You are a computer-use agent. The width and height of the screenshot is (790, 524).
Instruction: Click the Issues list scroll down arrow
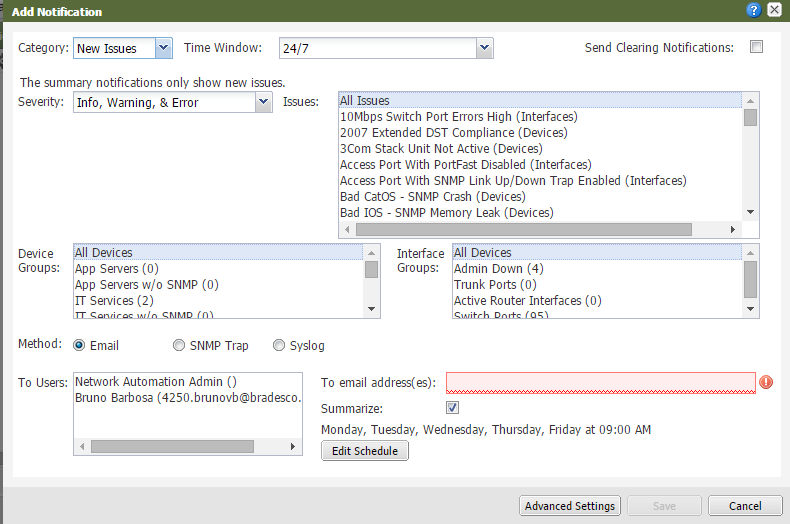[x=750, y=212]
